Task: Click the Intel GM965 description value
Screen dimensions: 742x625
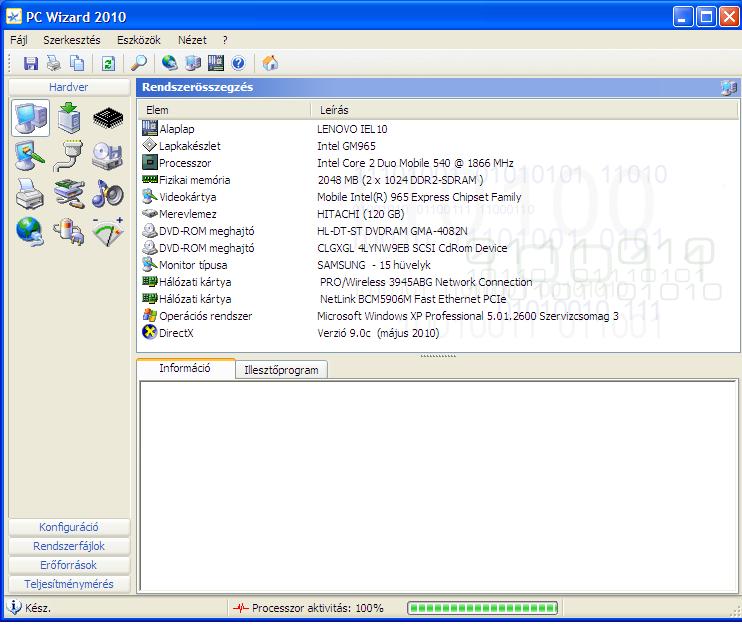Action: [x=346, y=146]
